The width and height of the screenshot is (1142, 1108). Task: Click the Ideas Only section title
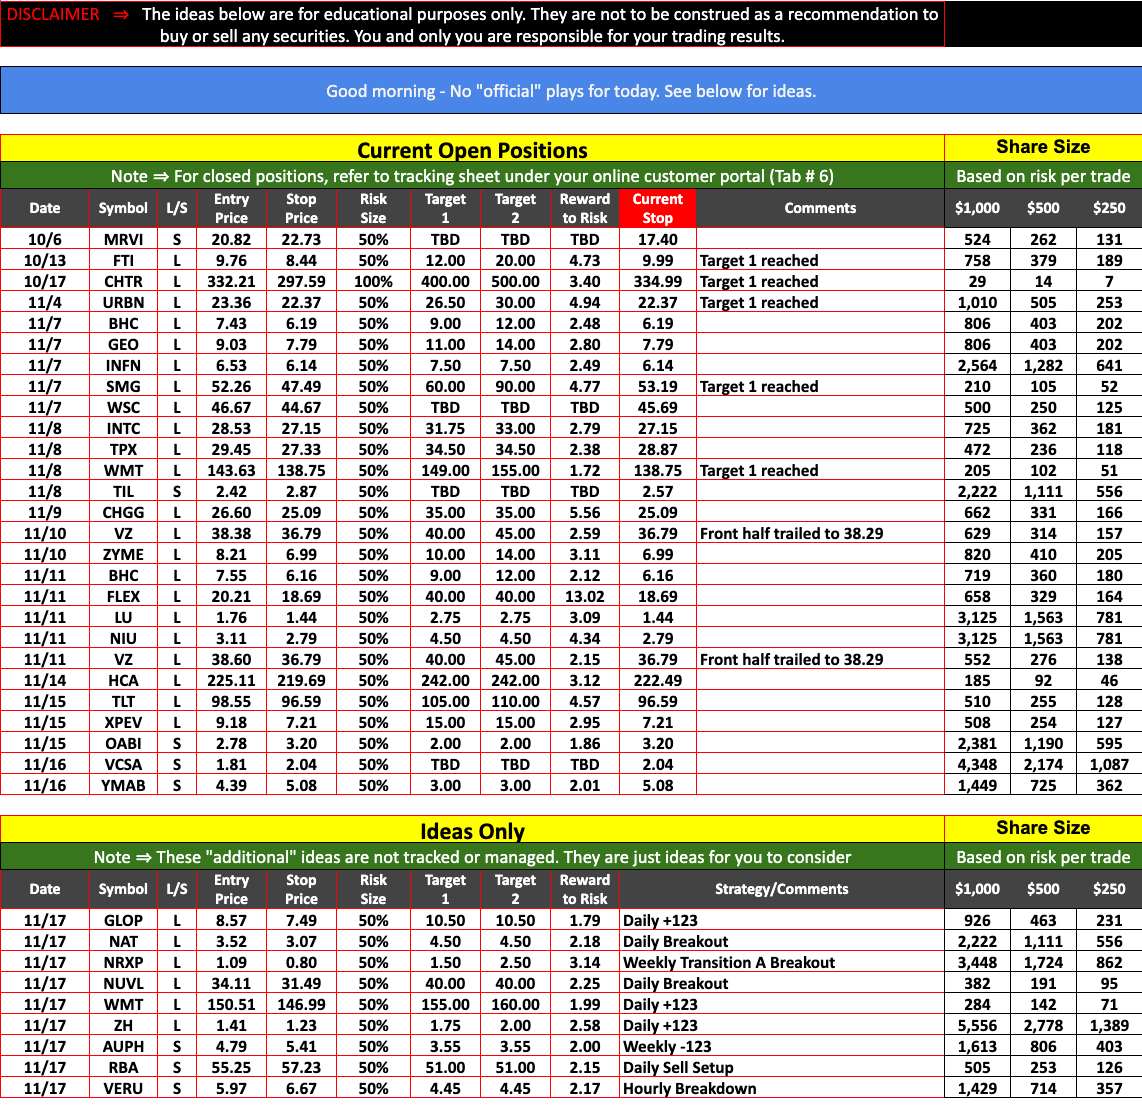tap(472, 831)
